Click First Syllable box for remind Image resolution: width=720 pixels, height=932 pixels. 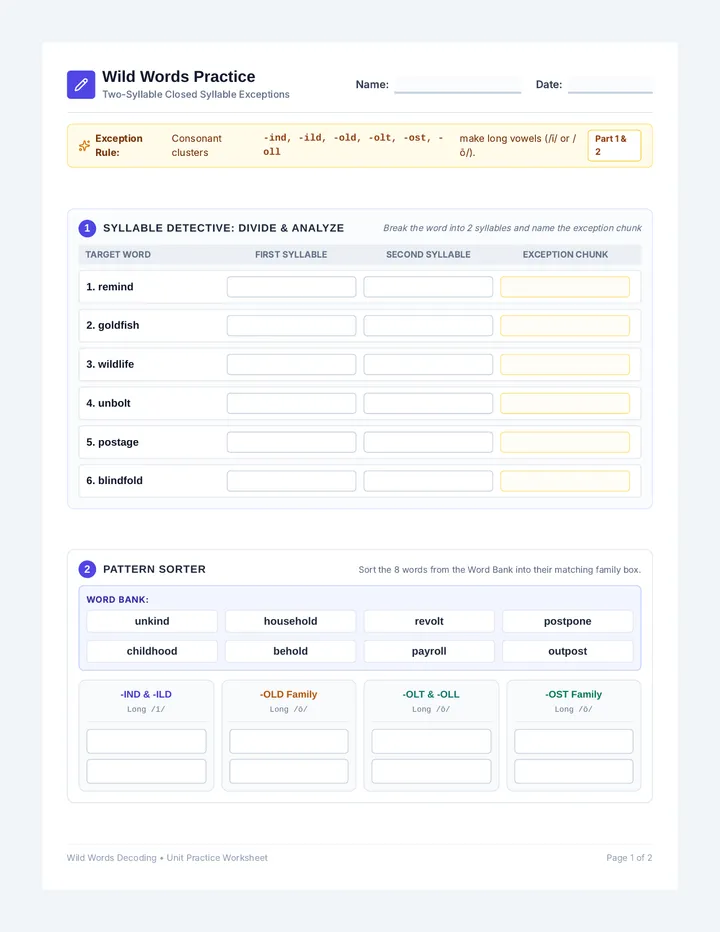coord(291,286)
